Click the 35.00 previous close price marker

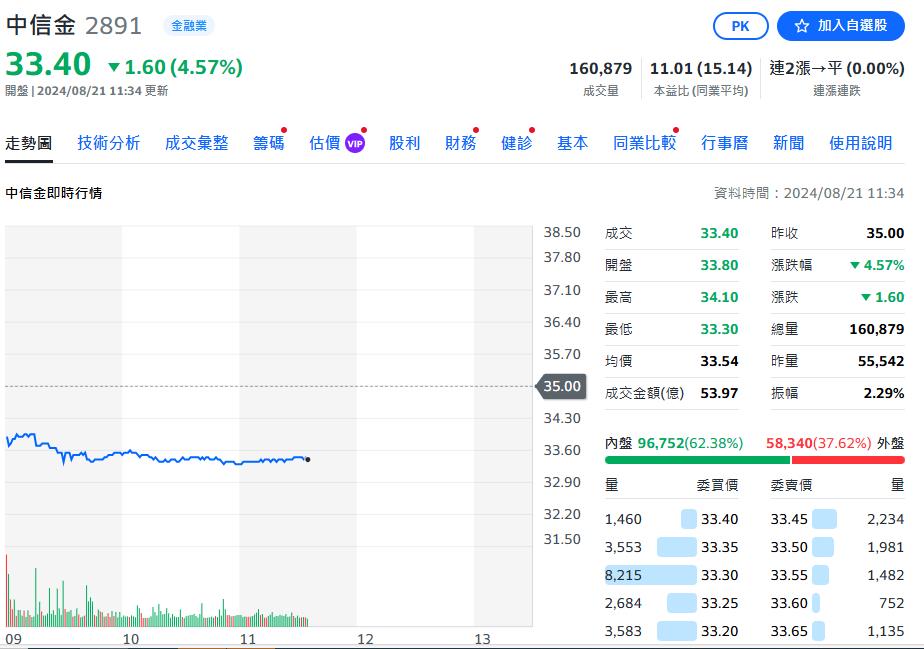point(561,387)
